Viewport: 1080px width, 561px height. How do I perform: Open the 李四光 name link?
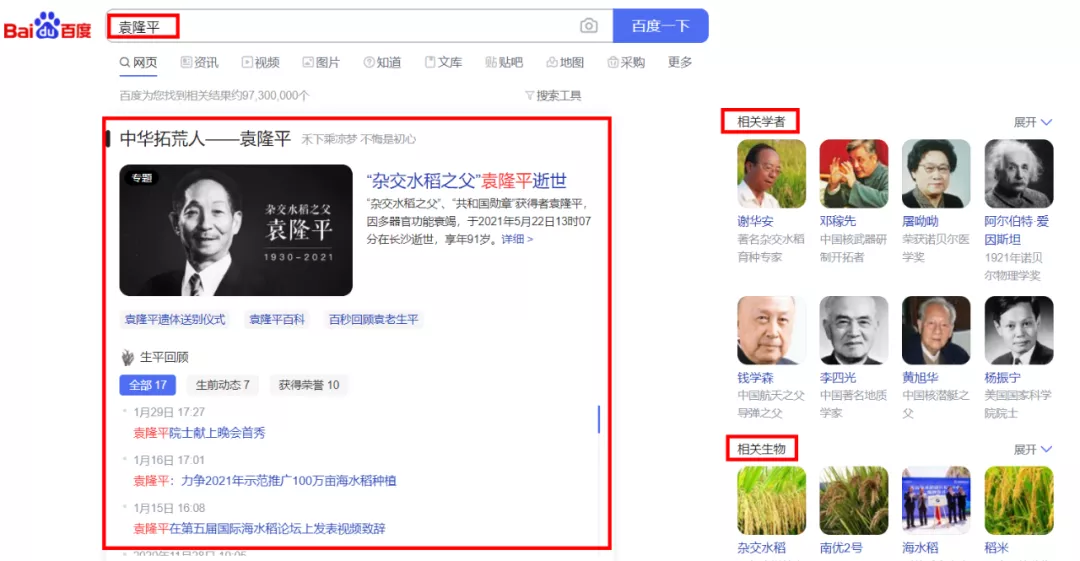click(x=838, y=378)
